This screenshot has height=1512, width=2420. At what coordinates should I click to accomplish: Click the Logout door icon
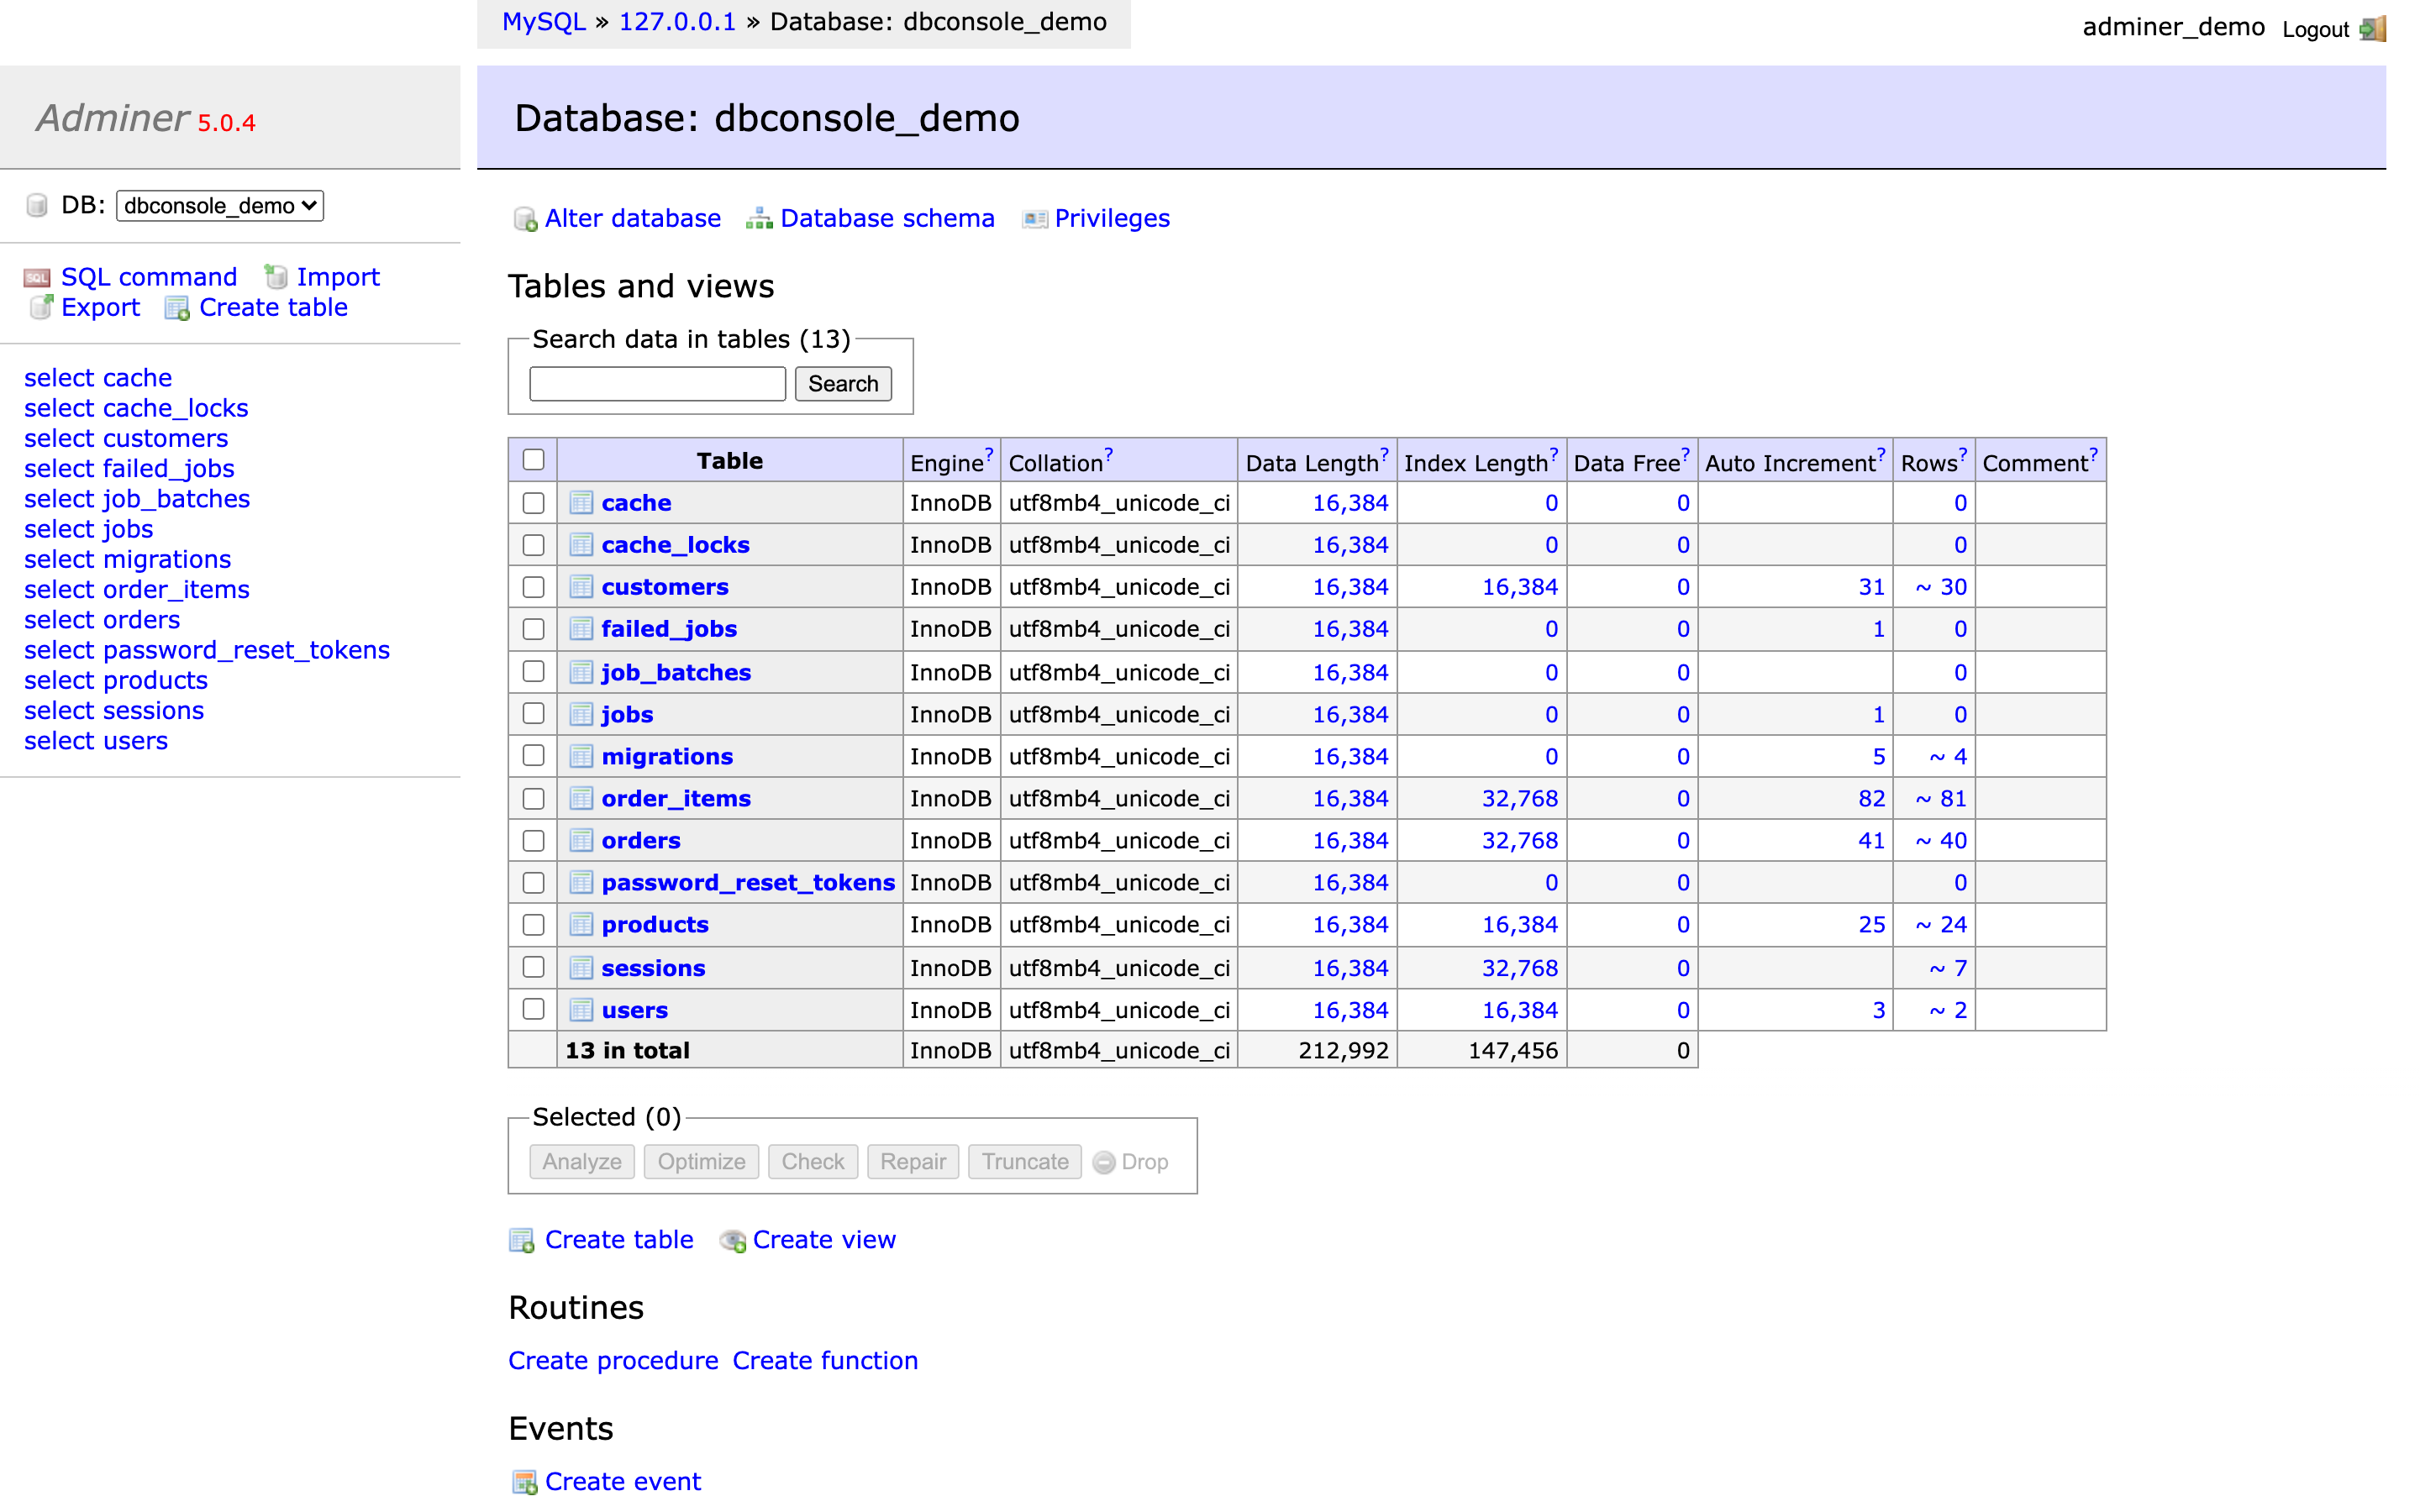(2373, 28)
